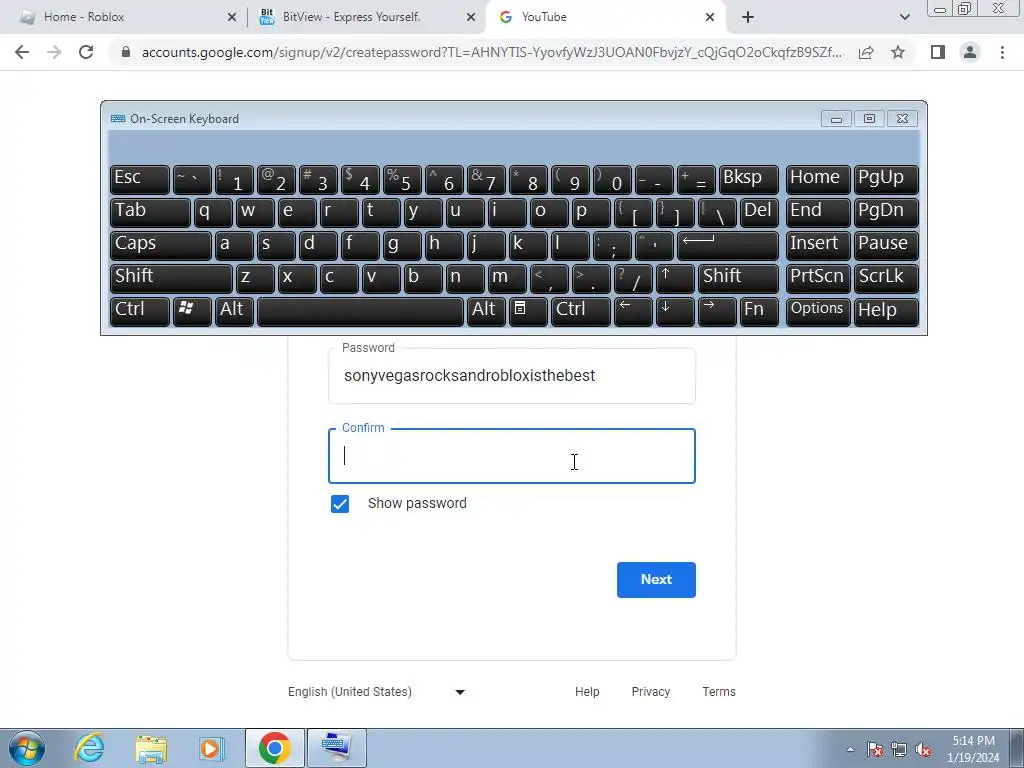Open a new tab with plus button
The height and width of the screenshot is (768, 1024).
[x=748, y=17]
